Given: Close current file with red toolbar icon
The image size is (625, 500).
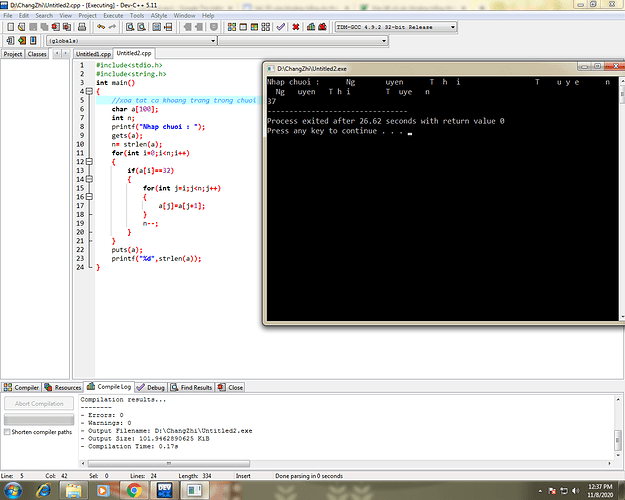Looking at the screenshot, I should (56, 27).
